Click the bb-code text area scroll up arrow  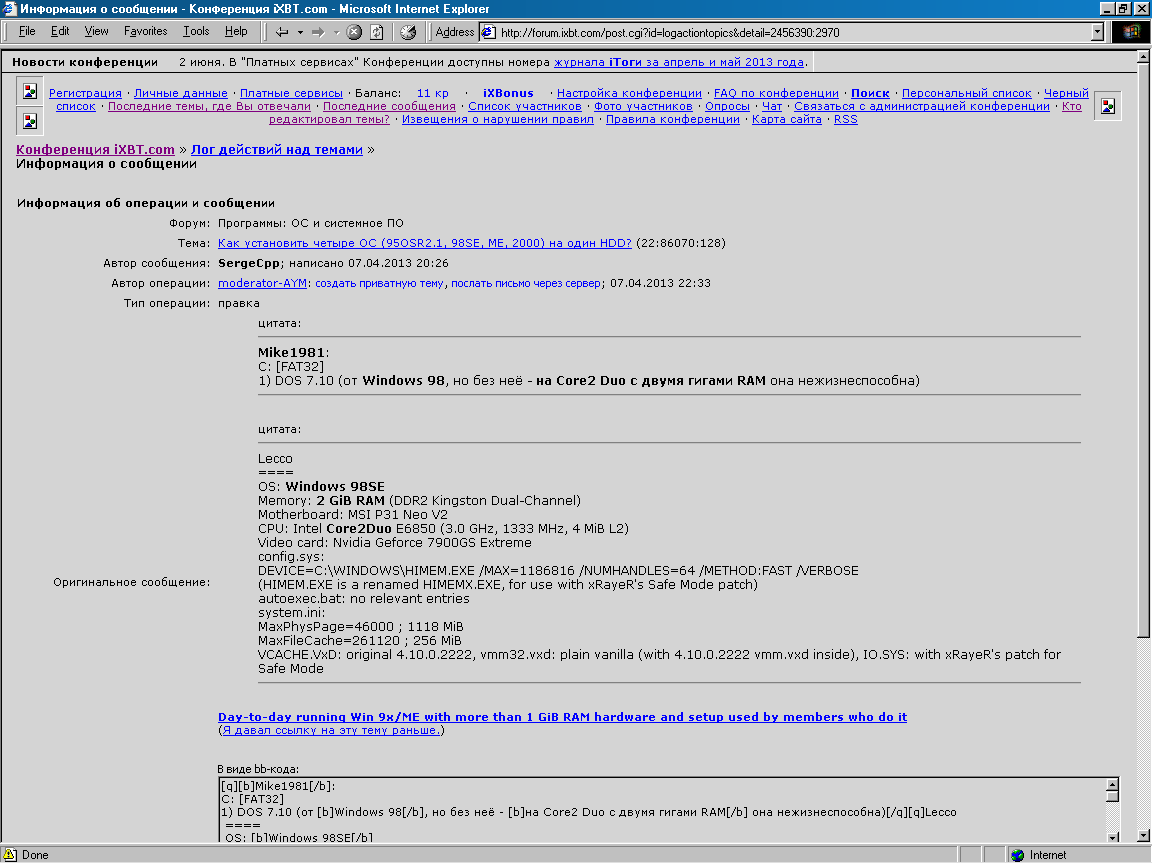[x=1112, y=785]
